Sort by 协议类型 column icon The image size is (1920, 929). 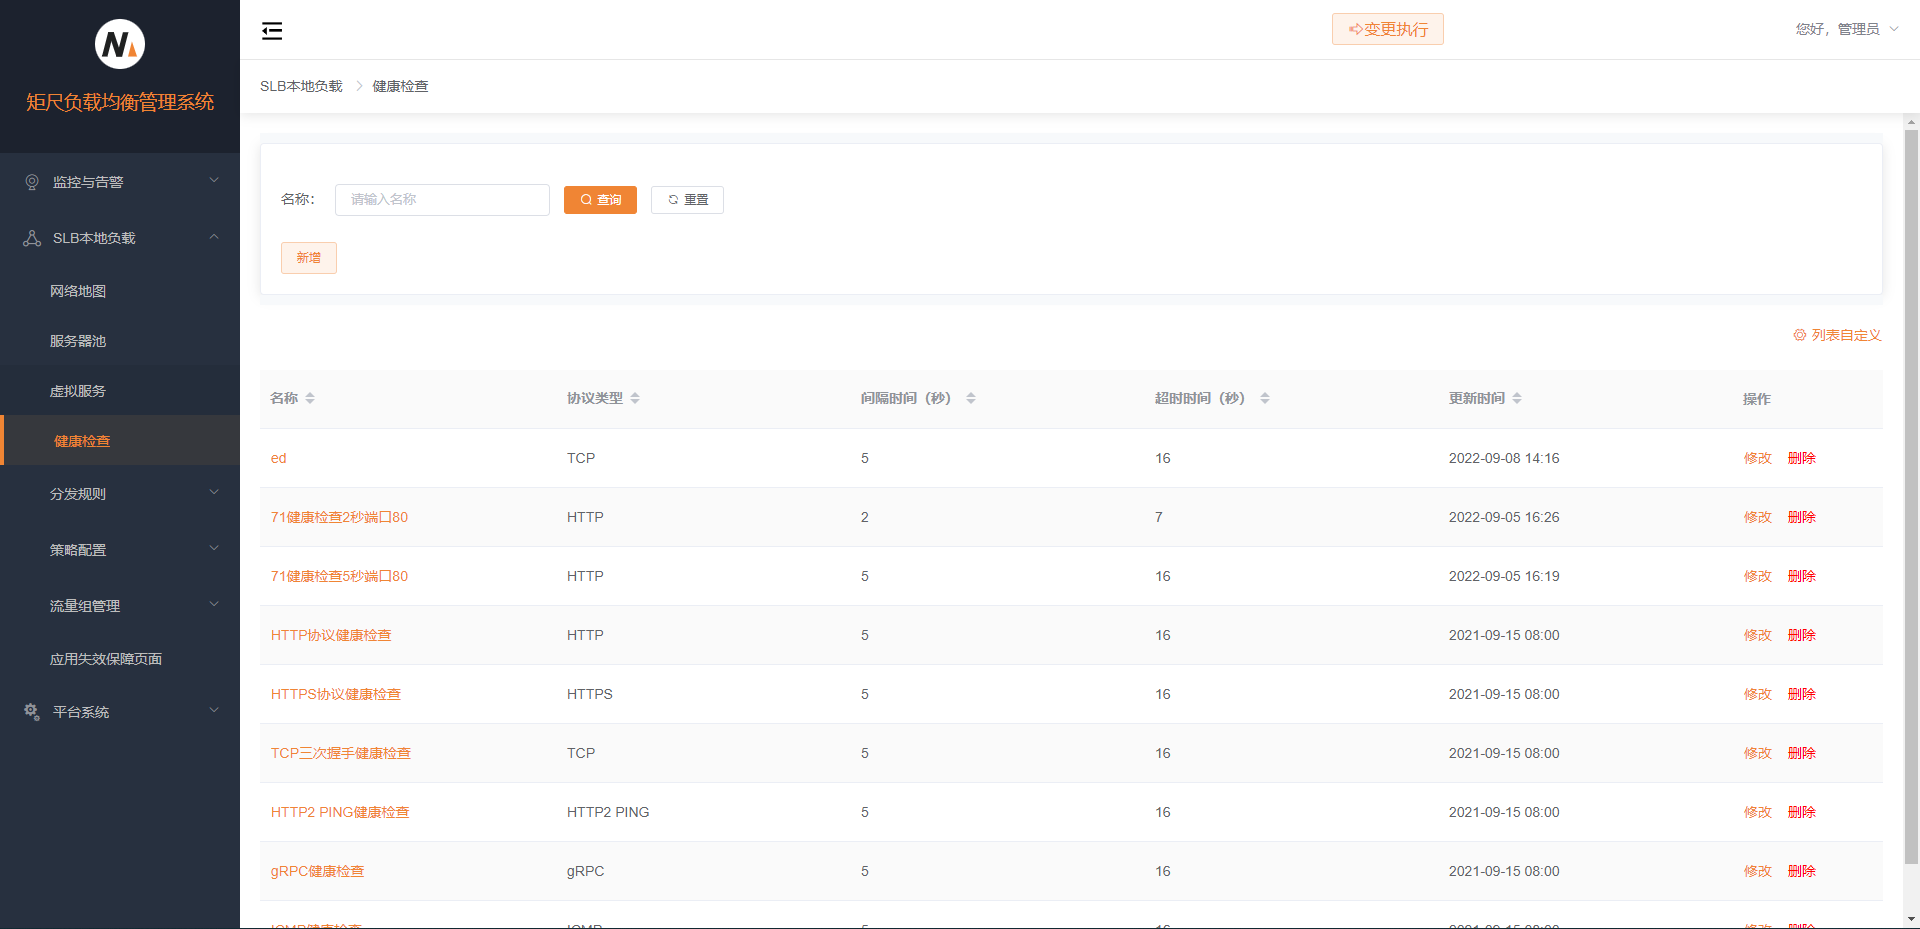tap(635, 398)
